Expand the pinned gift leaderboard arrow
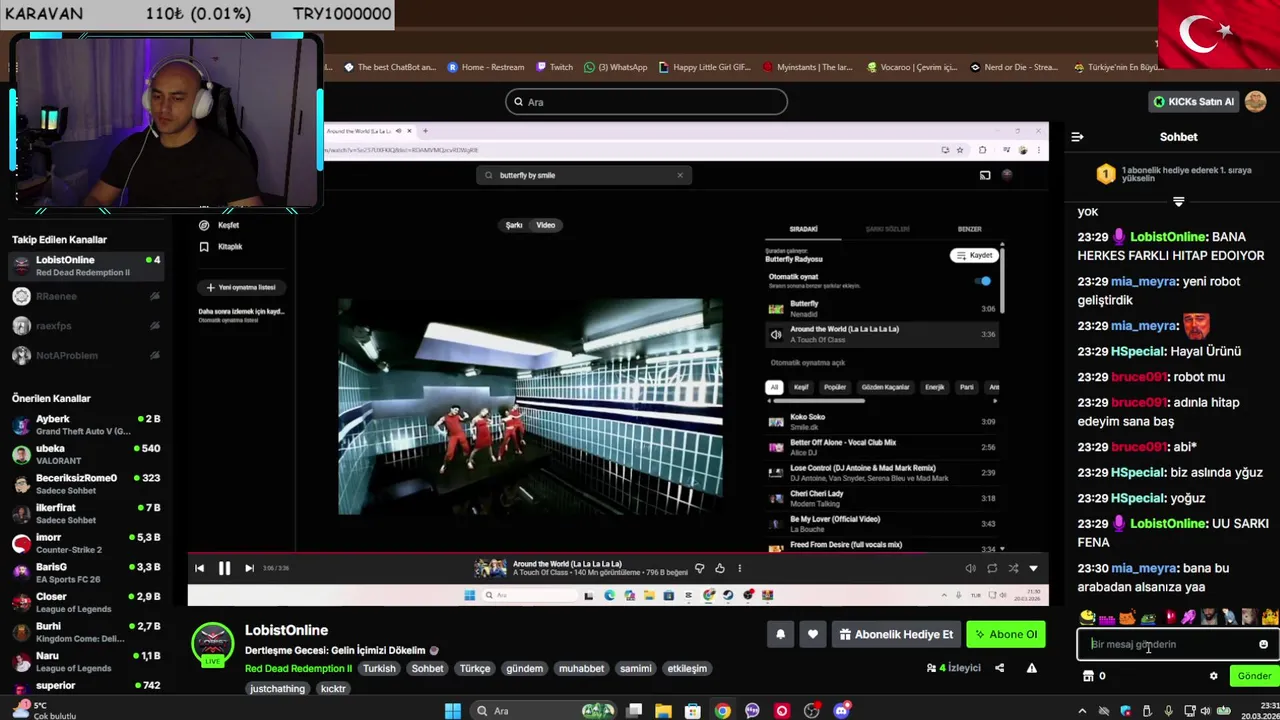1280x720 pixels. point(1178,201)
